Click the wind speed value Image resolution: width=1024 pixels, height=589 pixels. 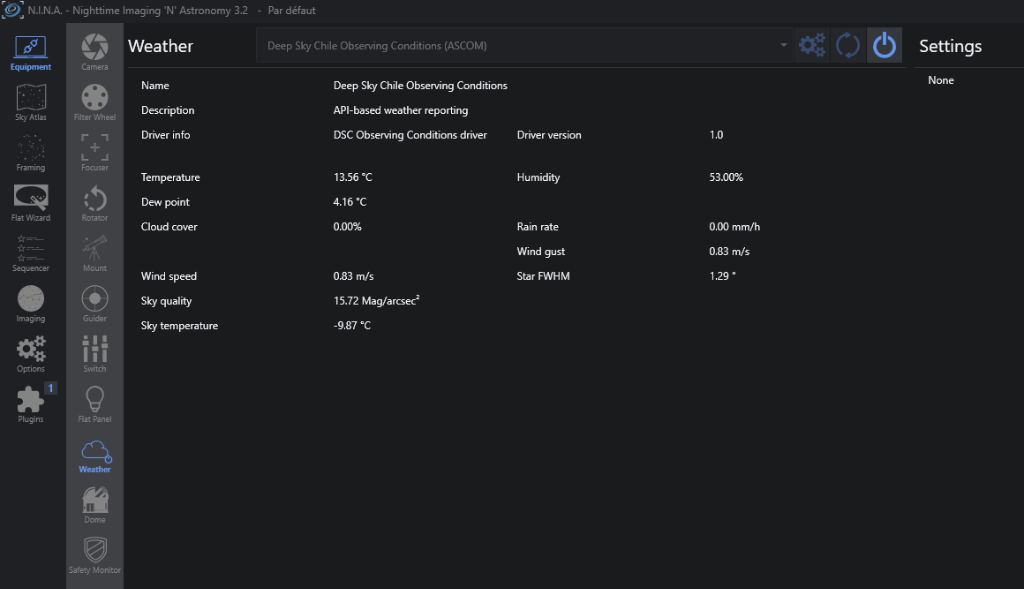pos(353,276)
